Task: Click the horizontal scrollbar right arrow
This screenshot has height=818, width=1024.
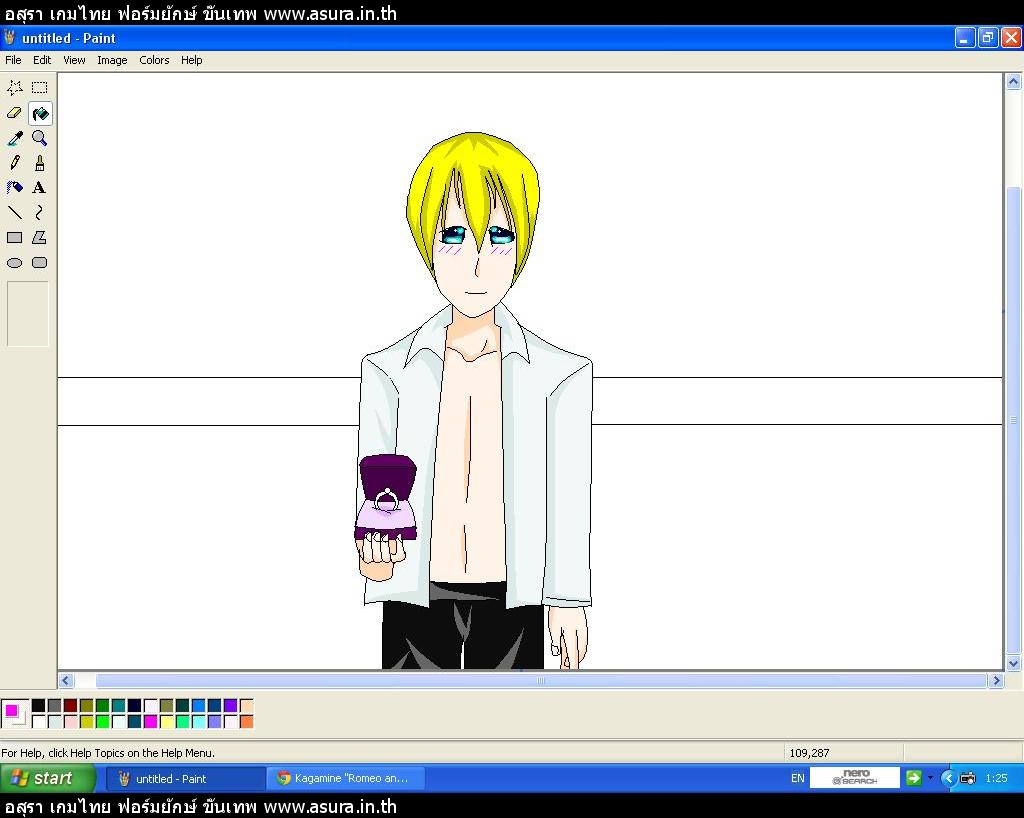Action: tap(996, 680)
